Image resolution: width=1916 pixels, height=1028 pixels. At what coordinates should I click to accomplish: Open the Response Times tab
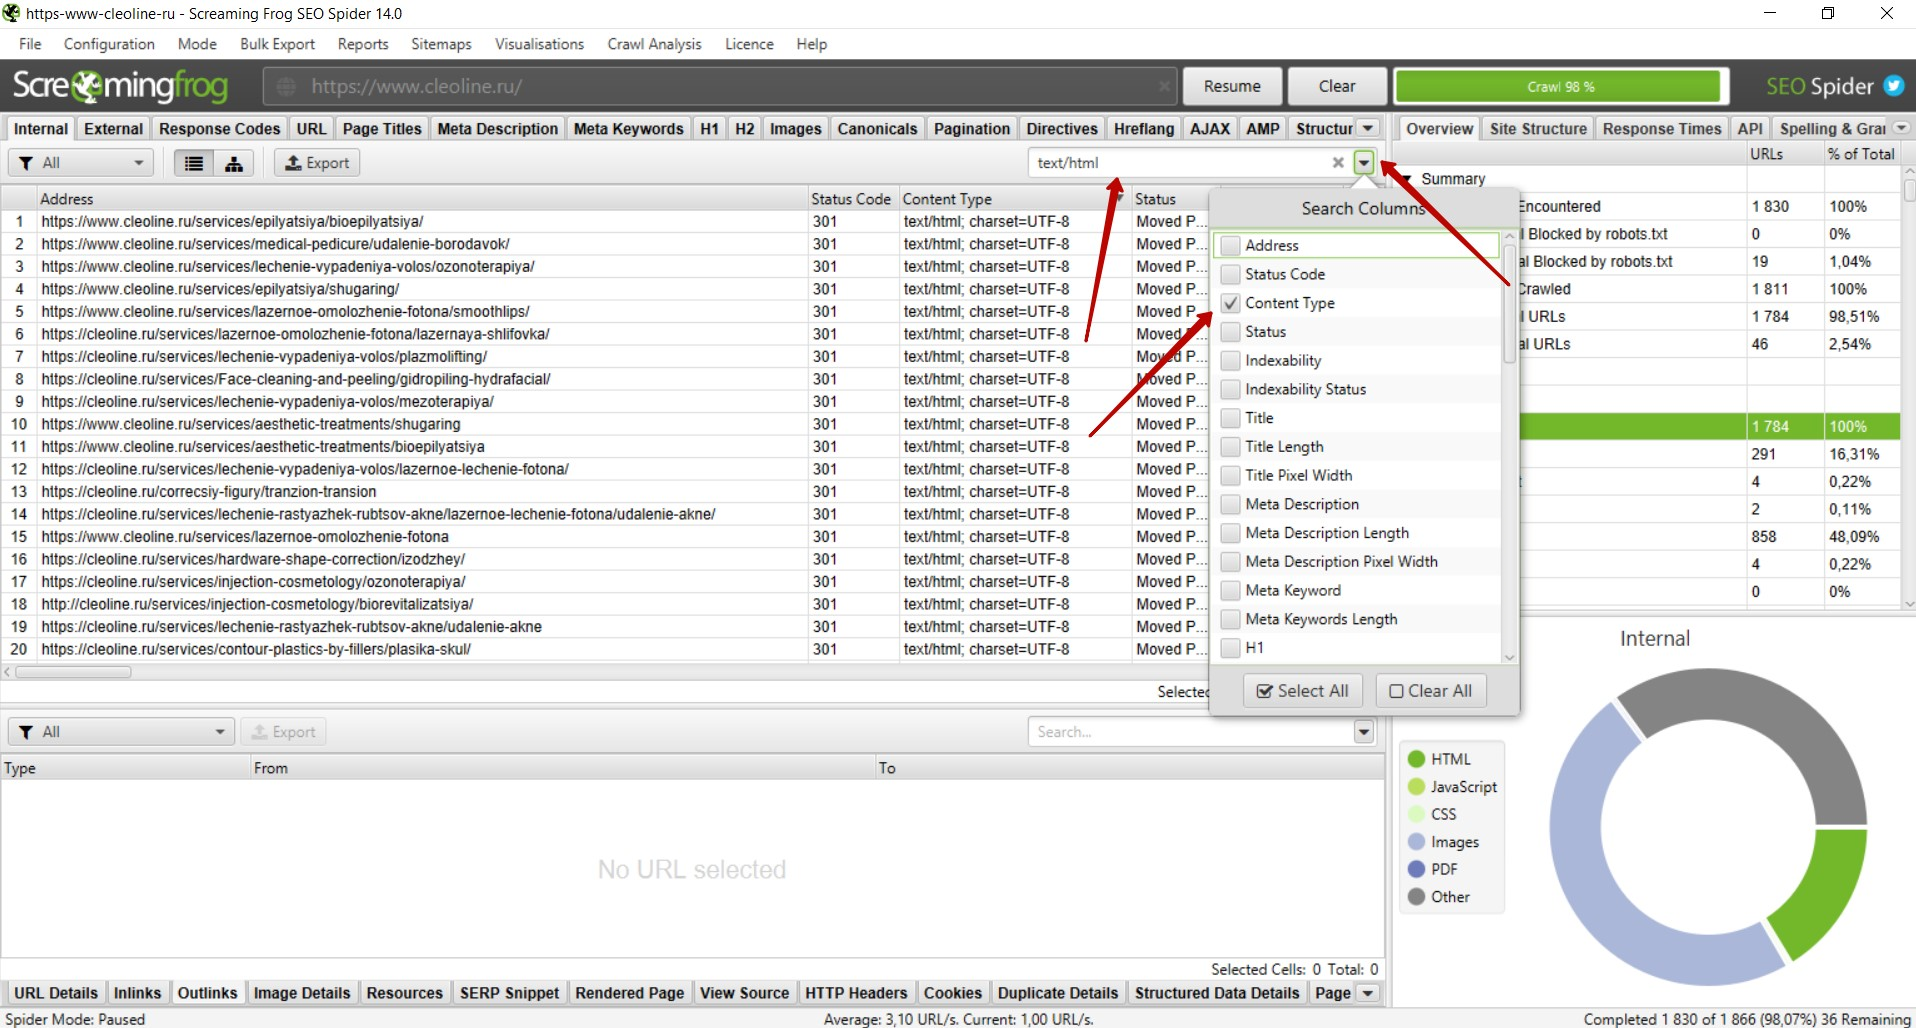pos(1662,129)
